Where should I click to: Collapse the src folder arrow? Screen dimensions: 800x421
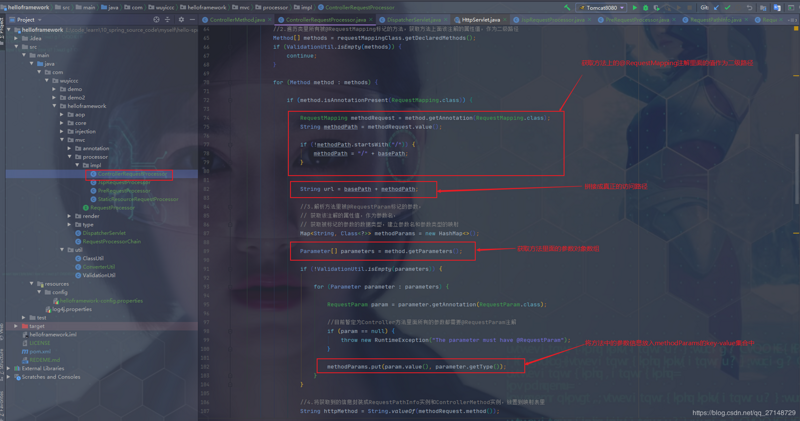(17, 46)
